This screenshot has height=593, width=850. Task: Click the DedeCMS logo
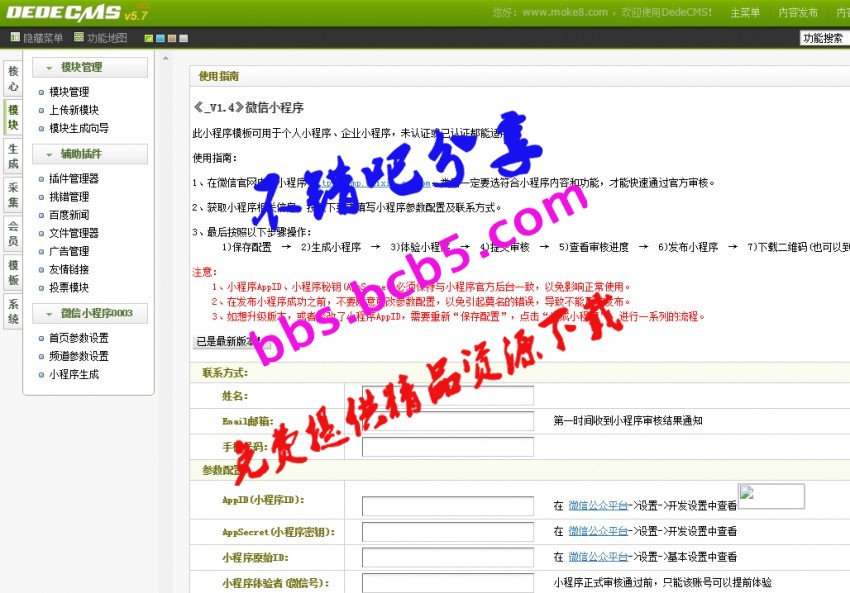(x=76, y=13)
